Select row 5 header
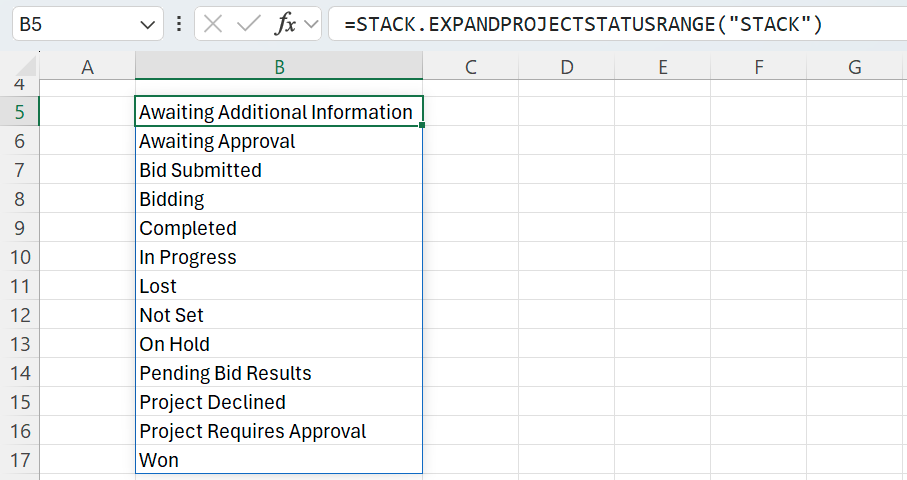The height and width of the screenshot is (480, 907). pyautogui.click(x=20, y=112)
